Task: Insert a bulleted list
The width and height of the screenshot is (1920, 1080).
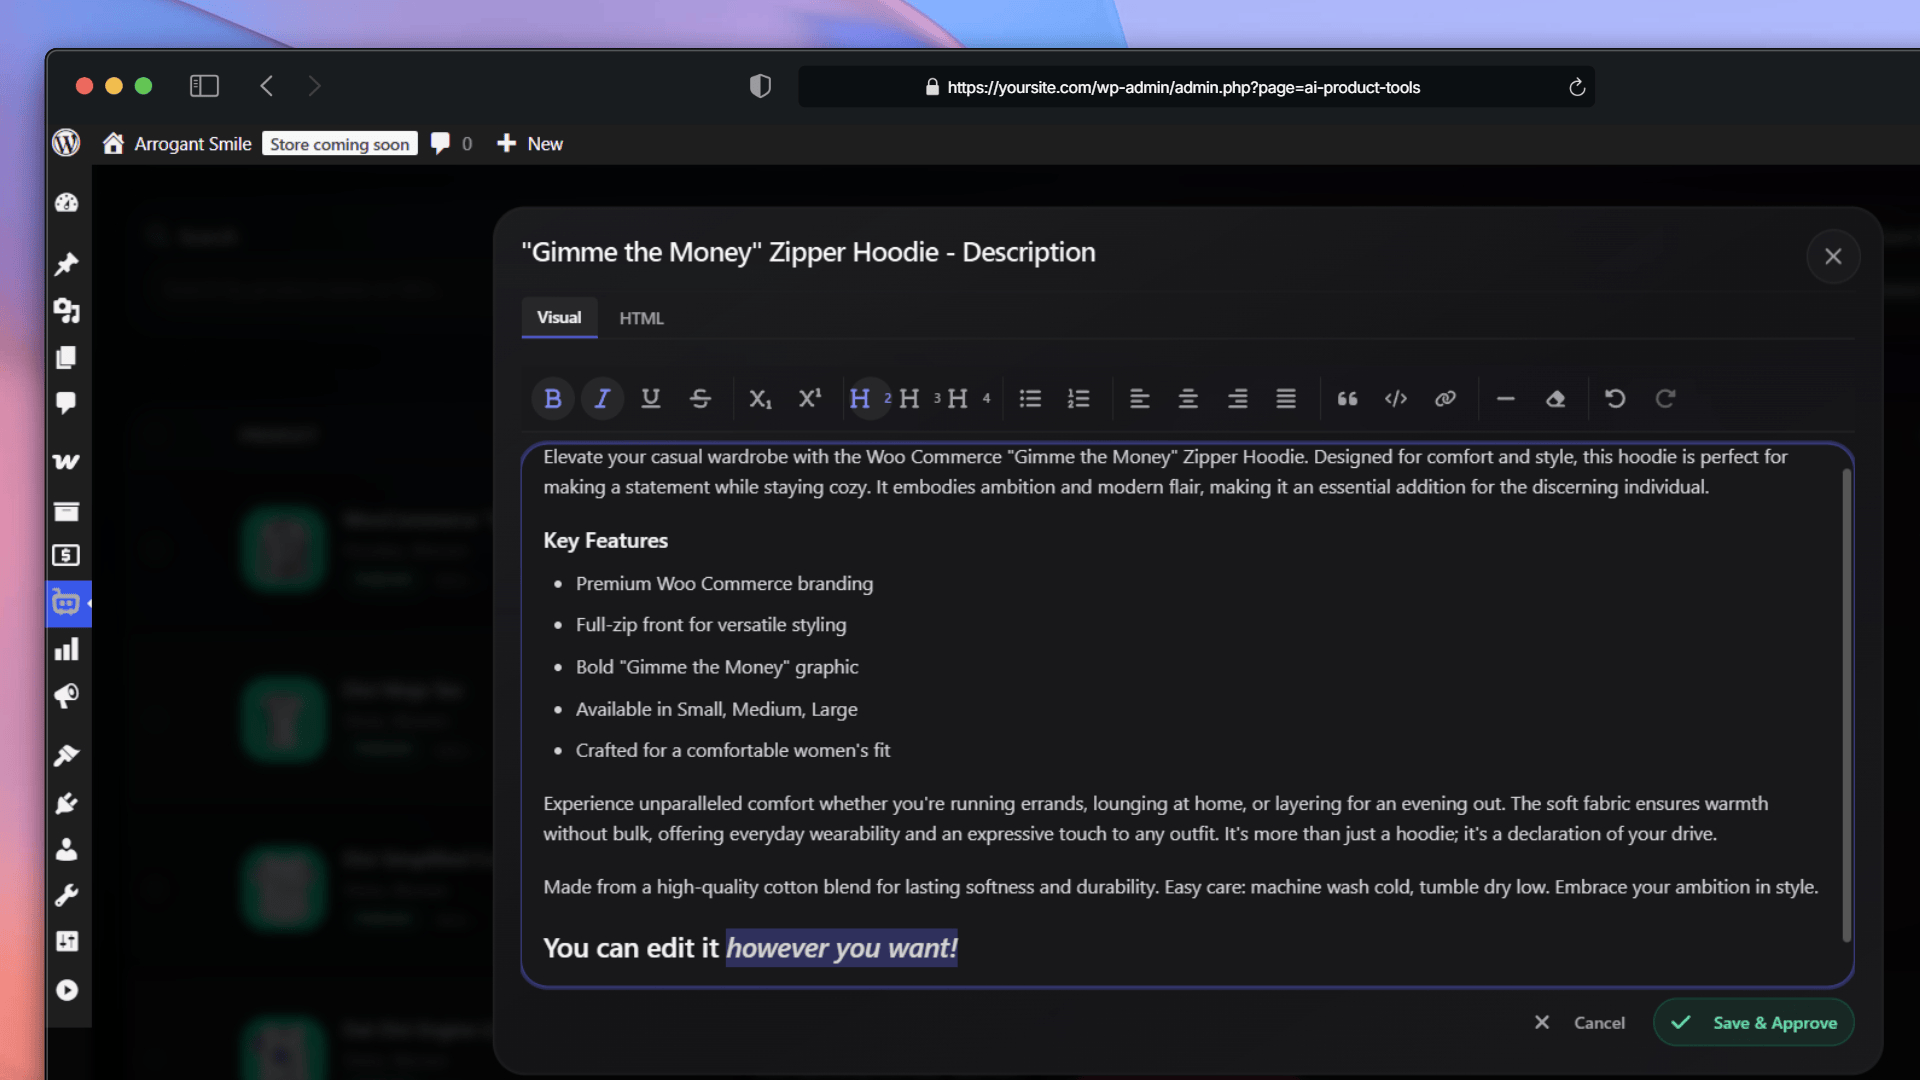Action: tap(1030, 399)
